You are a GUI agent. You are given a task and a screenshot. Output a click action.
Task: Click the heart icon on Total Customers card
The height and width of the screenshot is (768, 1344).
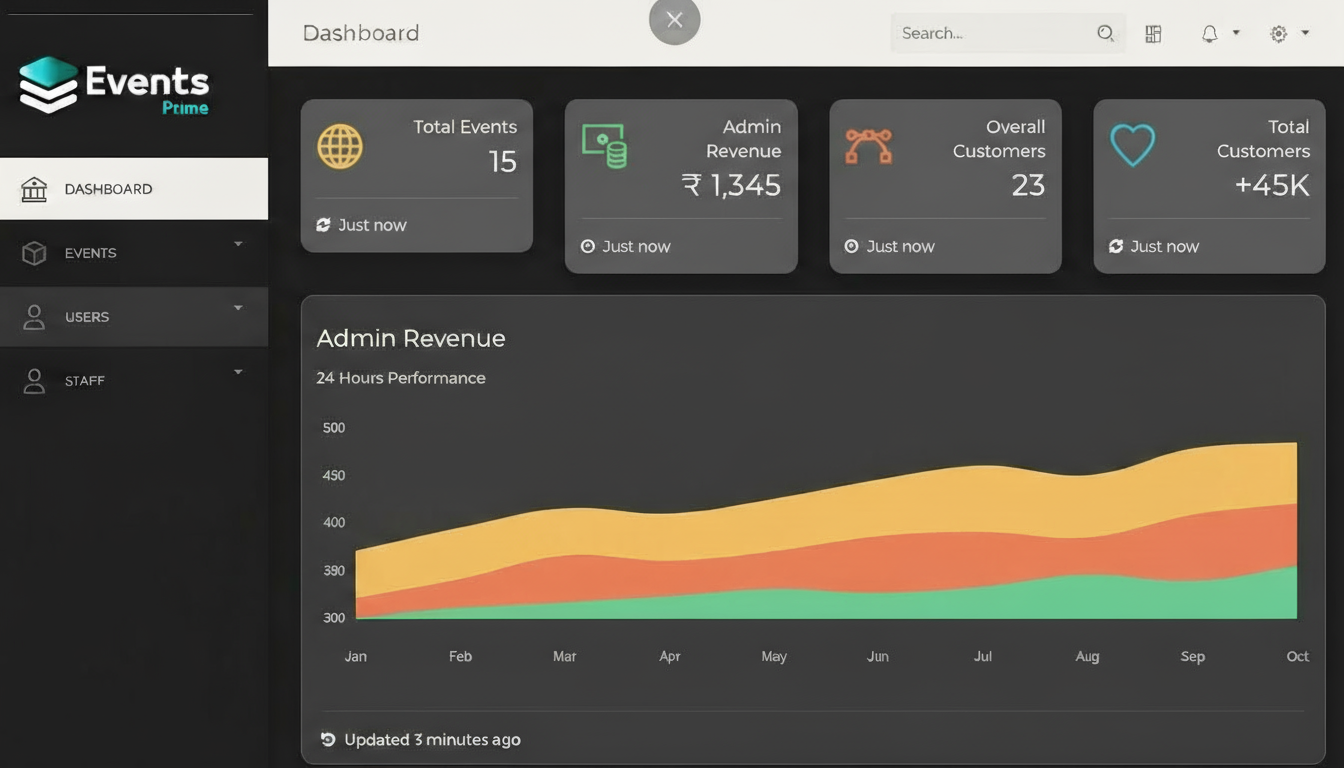point(1132,146)
